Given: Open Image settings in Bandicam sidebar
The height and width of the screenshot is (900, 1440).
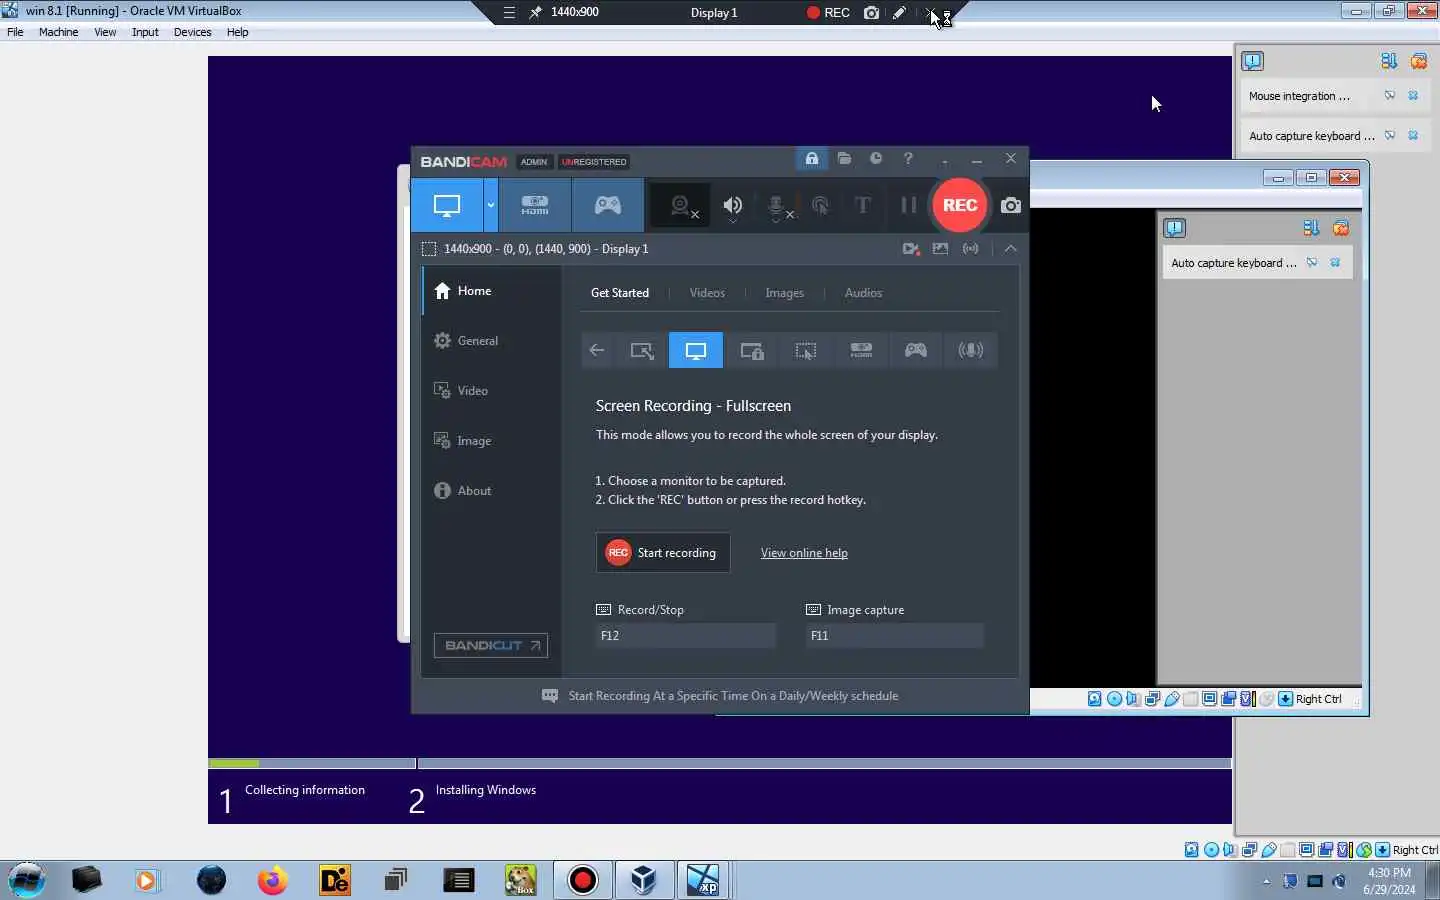Looking at the screenshot, I should 491,441.
